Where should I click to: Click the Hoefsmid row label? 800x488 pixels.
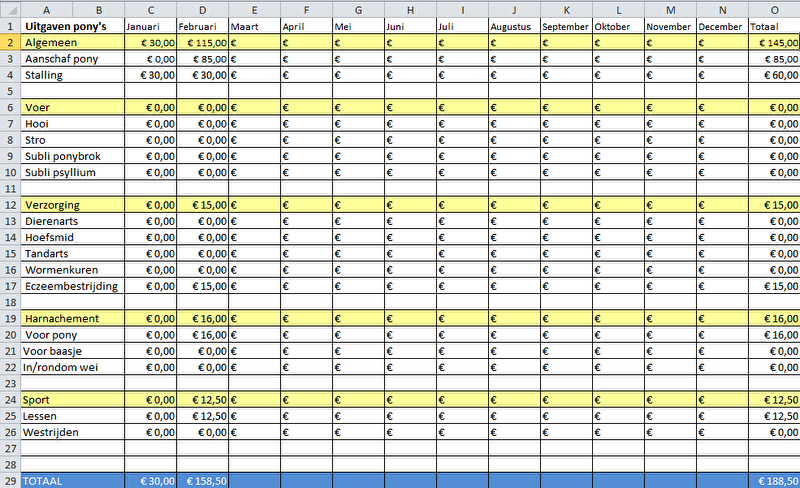49,237
